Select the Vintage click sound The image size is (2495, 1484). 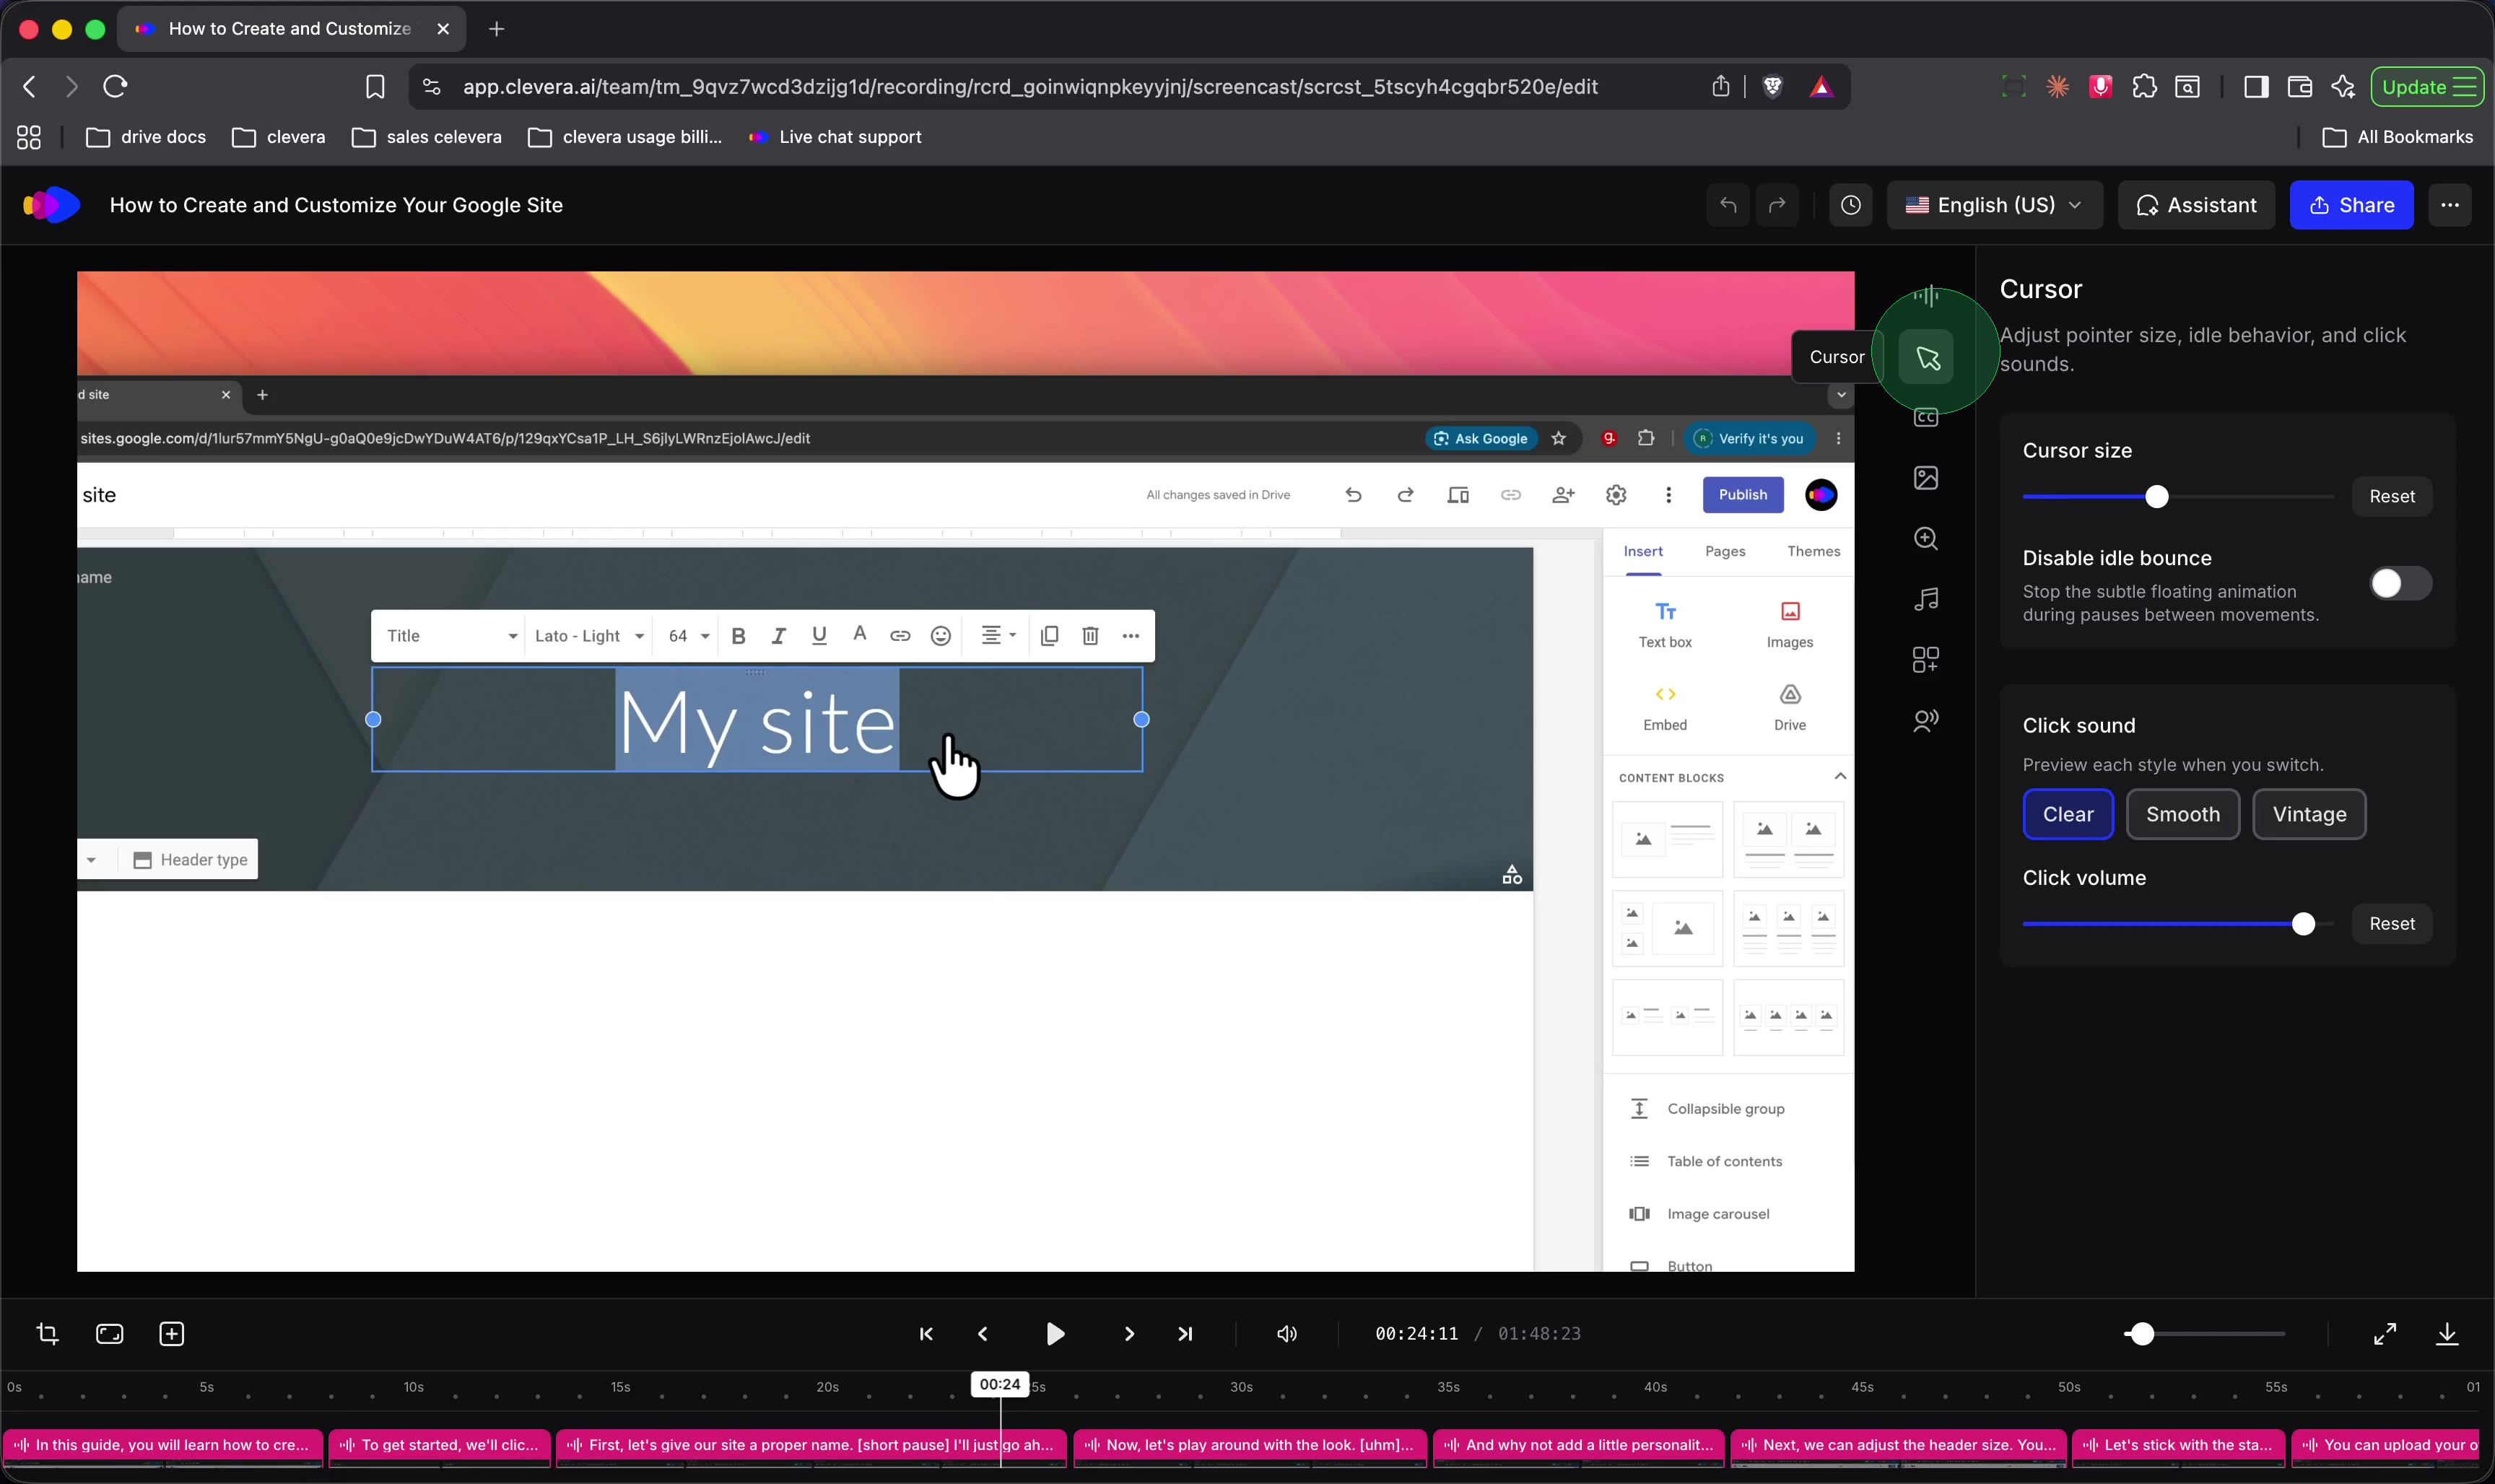pos(2309,814)
